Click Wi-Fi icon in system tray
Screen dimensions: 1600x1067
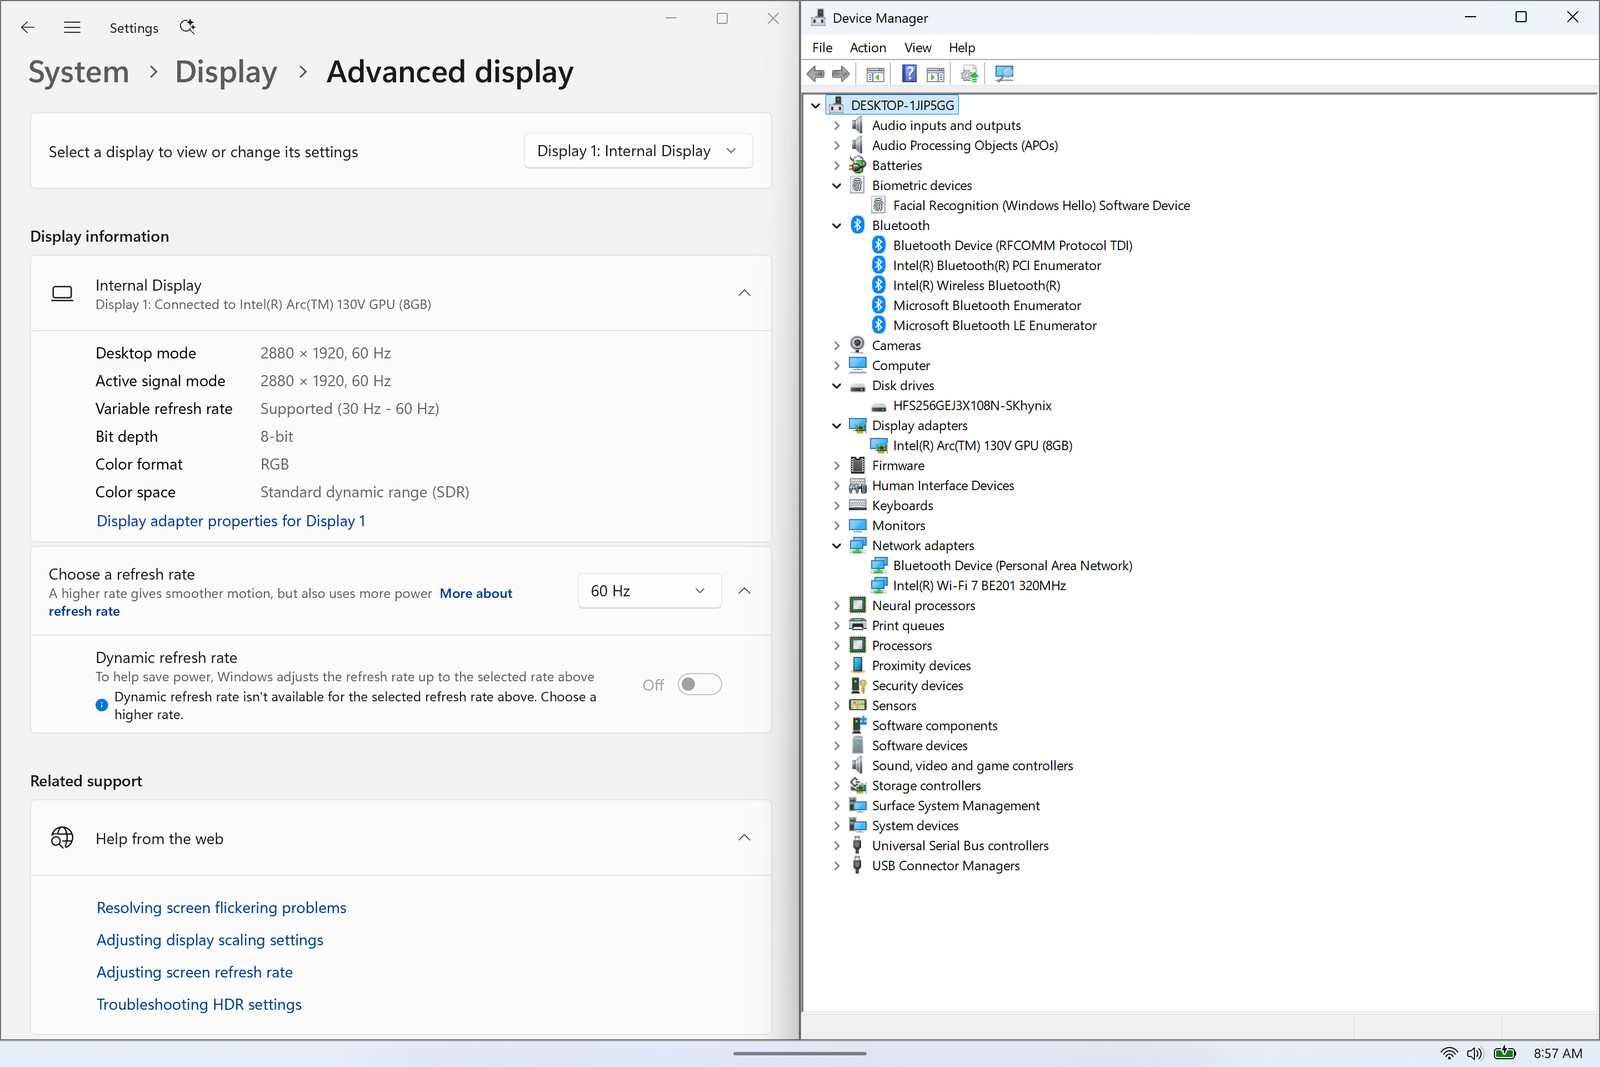[1449, 1053]
